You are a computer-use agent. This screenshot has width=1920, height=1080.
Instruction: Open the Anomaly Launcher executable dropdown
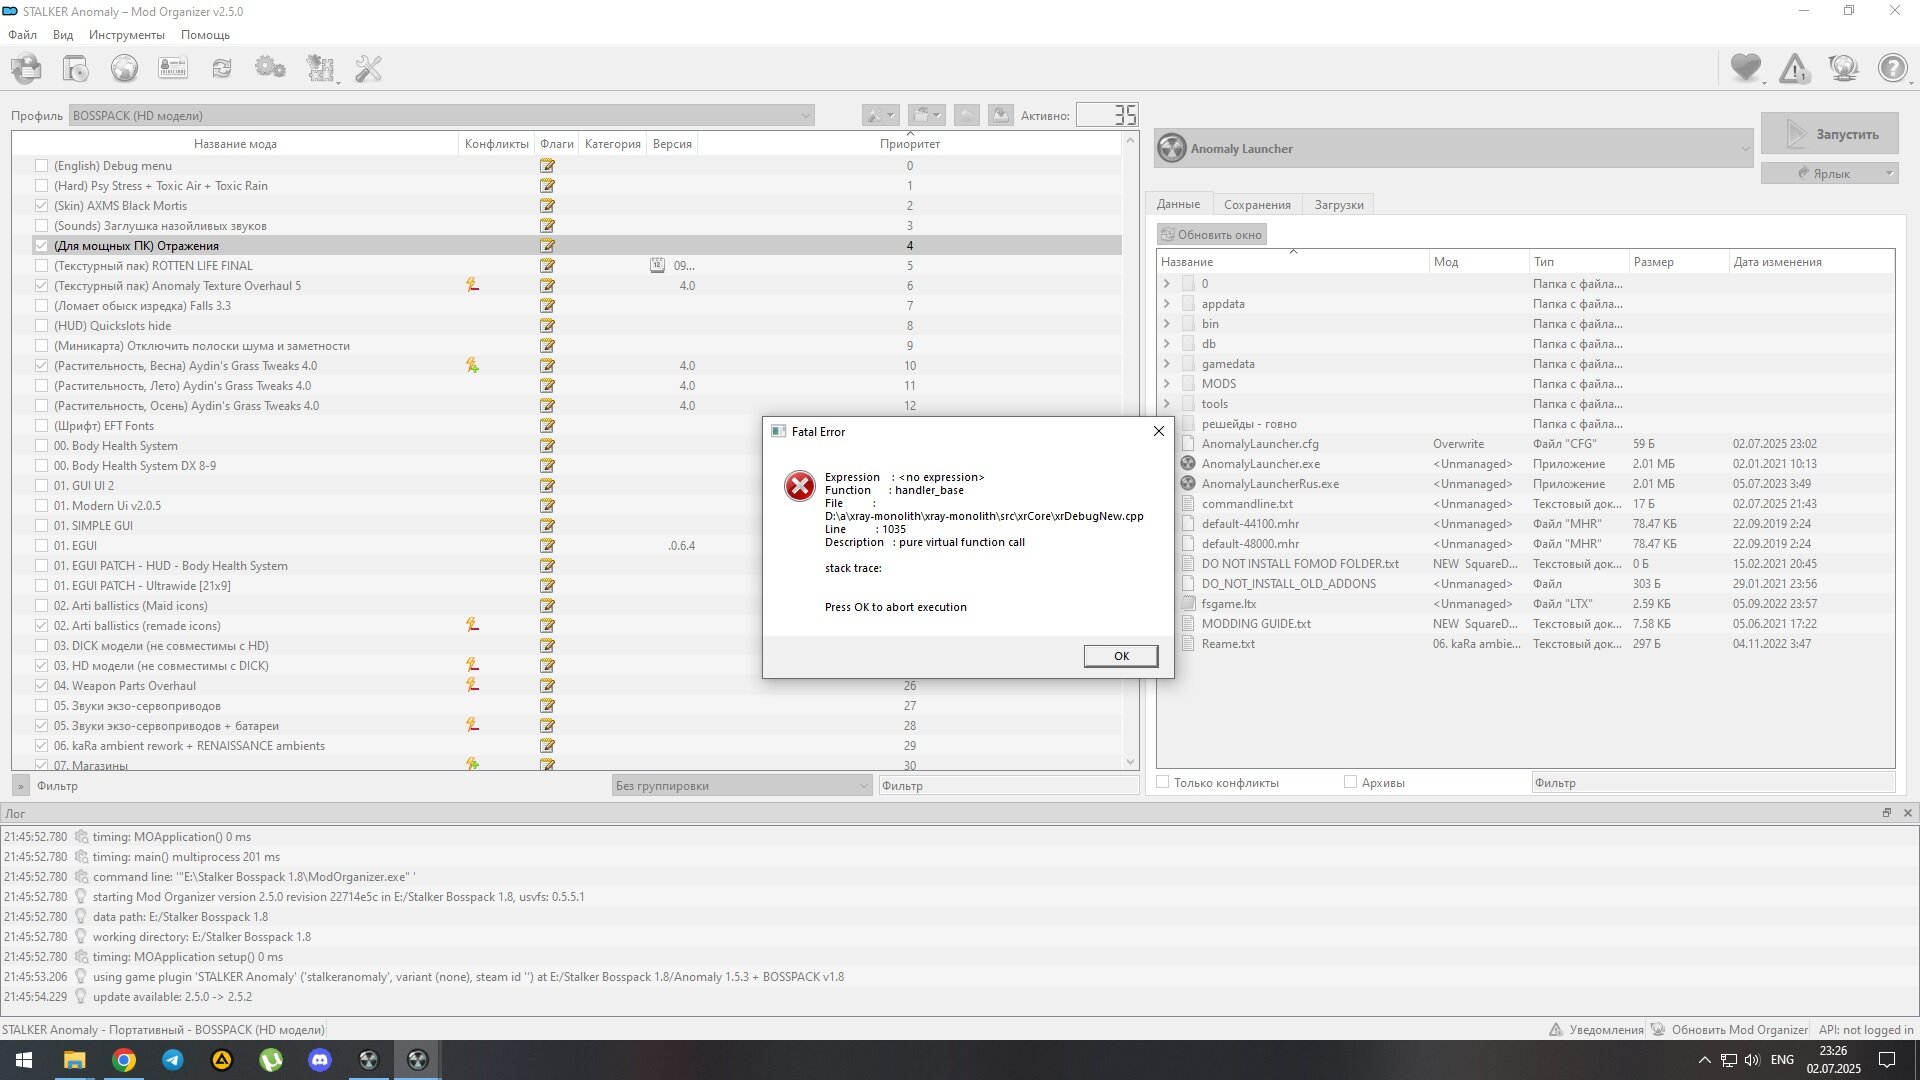[x=1455, y=148]
